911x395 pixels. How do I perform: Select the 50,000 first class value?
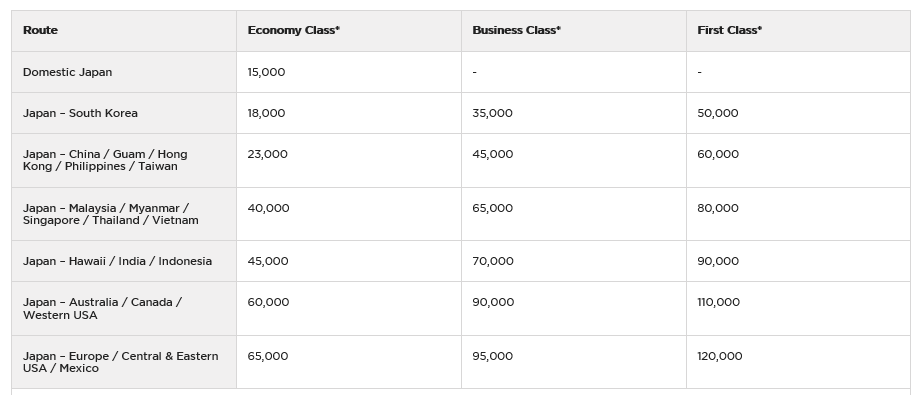(718, 113)
